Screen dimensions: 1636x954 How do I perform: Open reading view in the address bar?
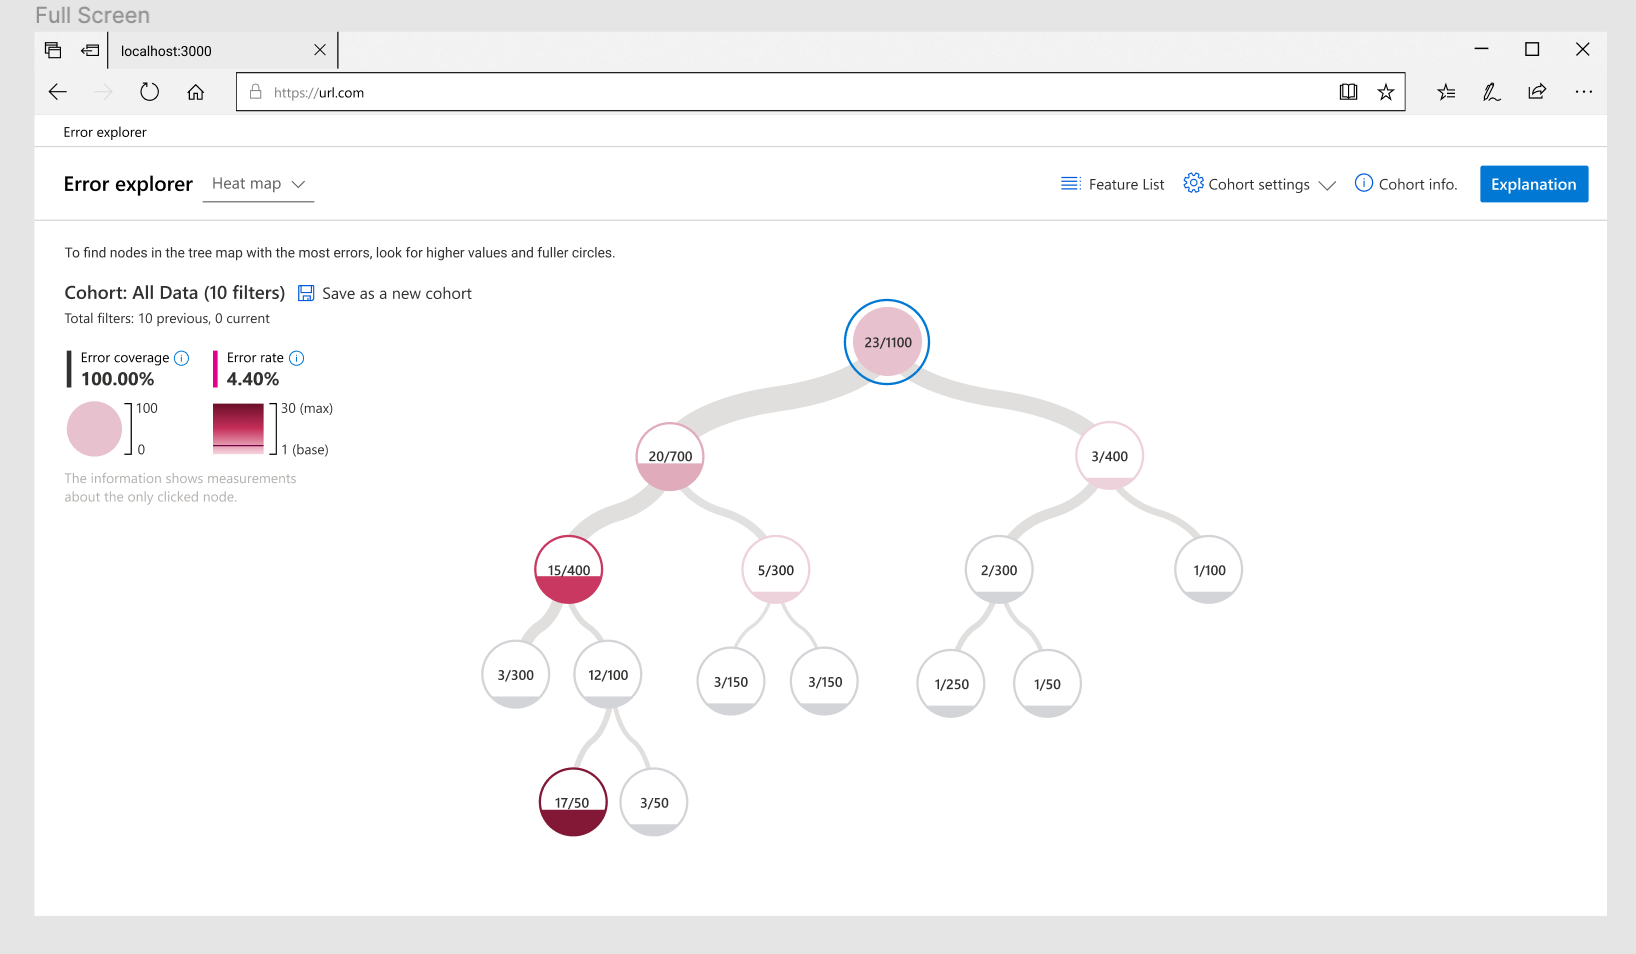[1348, 91]
